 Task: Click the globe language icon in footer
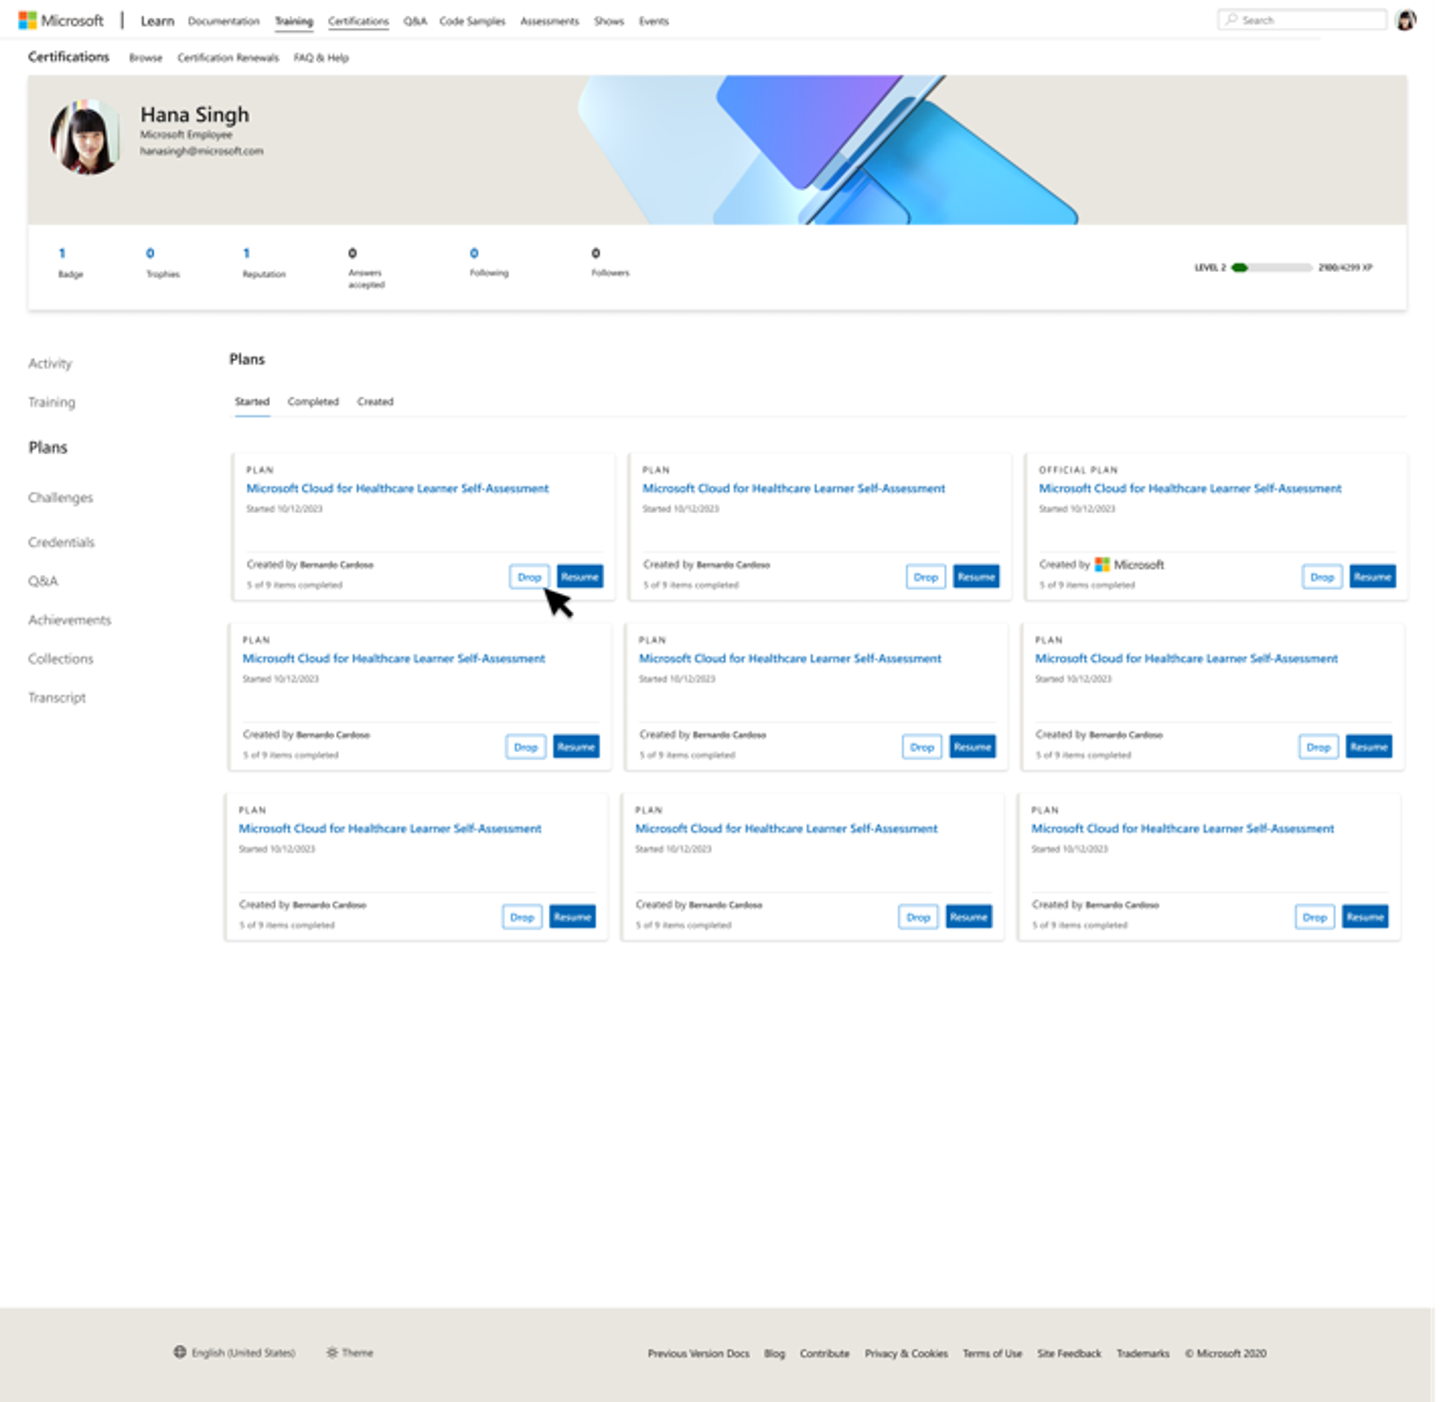[x=181, y=1352]
